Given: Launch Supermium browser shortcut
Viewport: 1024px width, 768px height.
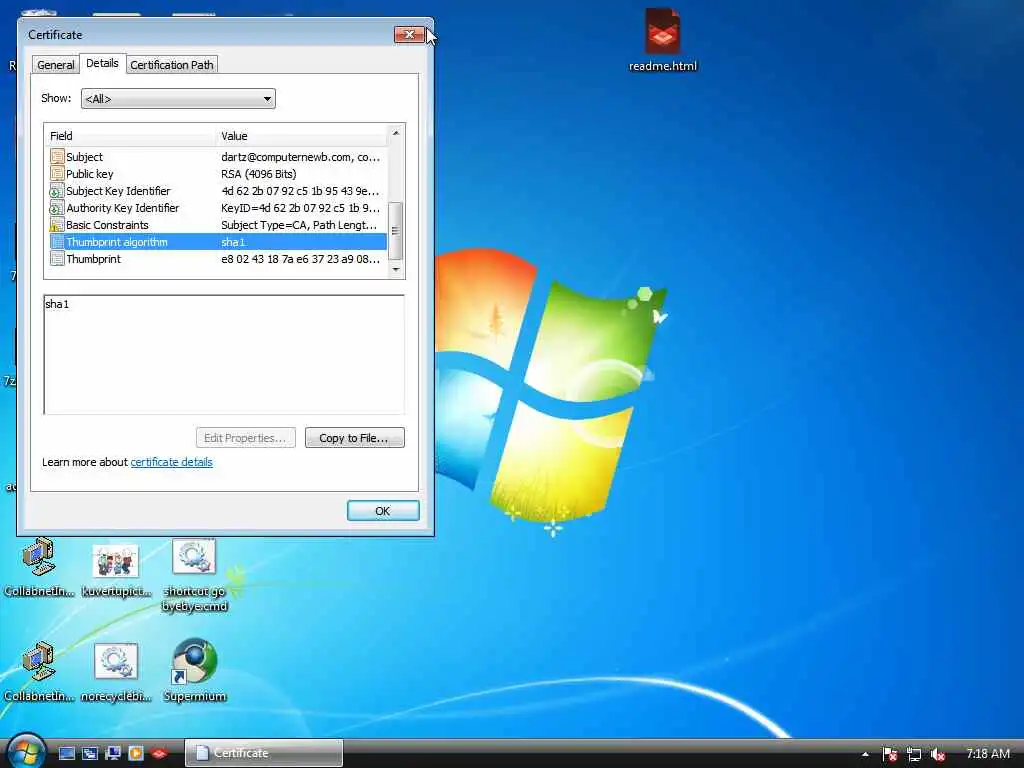Looking at the screenshot, I should (195, 671).
